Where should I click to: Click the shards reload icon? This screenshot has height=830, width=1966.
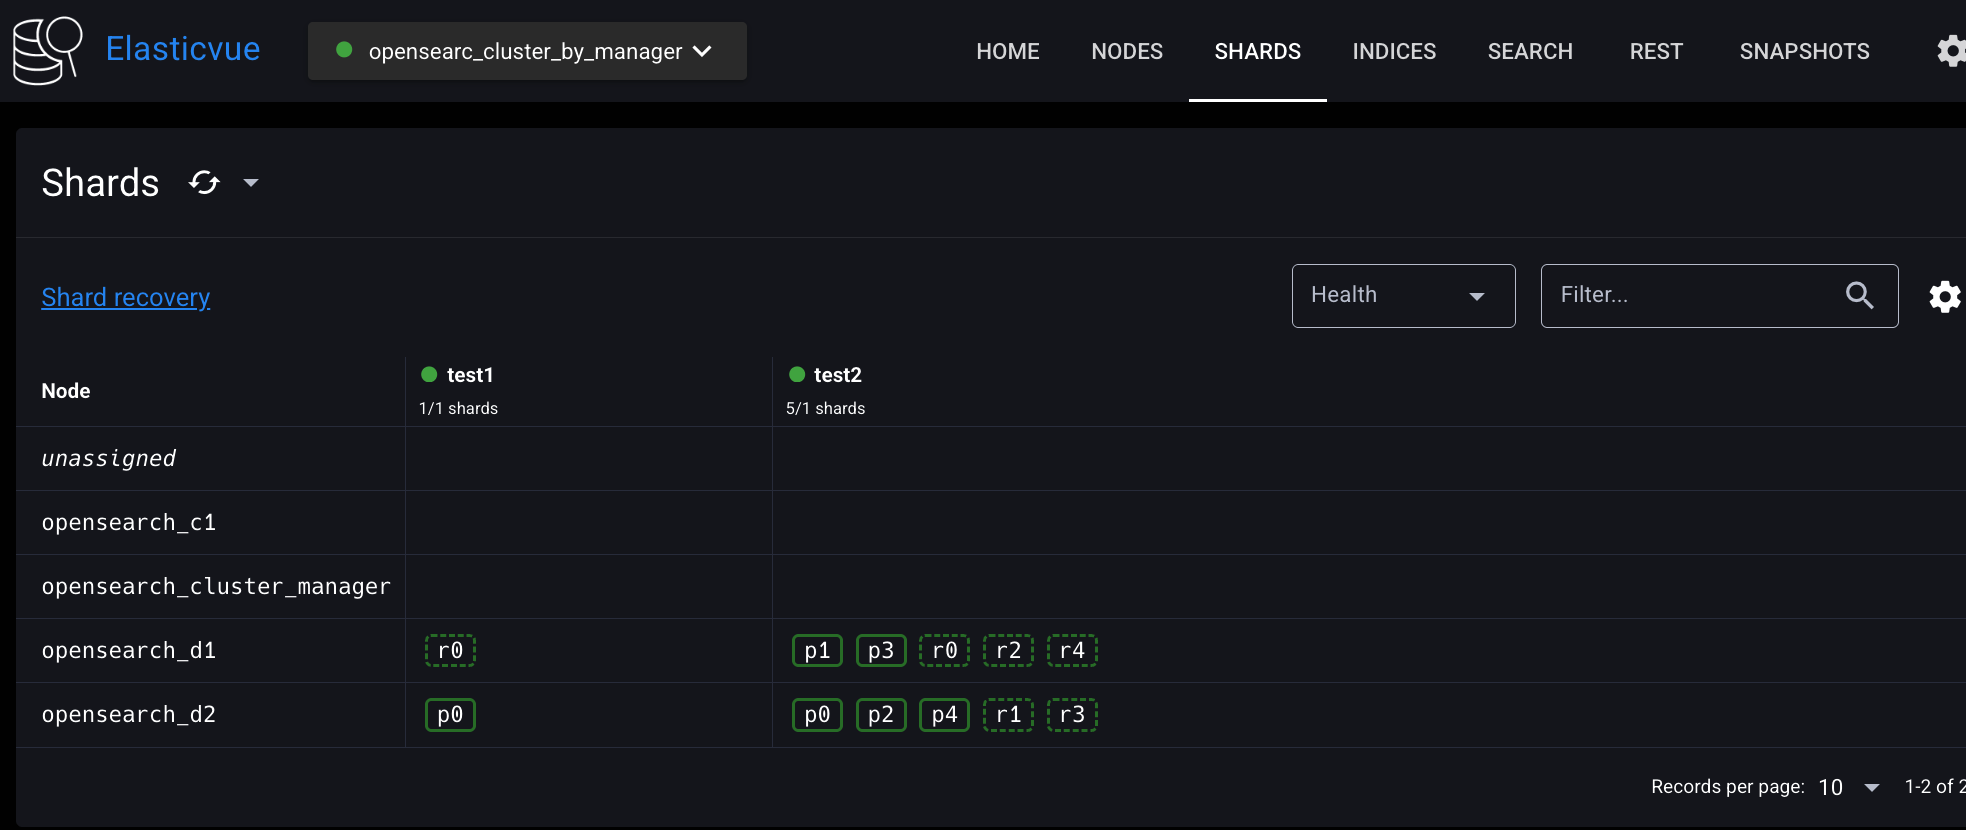(x=204, y=183)
